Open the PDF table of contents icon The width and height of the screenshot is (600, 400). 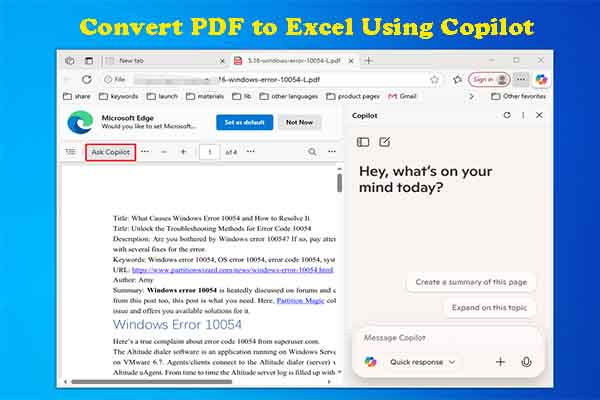[x=71, y=152]
